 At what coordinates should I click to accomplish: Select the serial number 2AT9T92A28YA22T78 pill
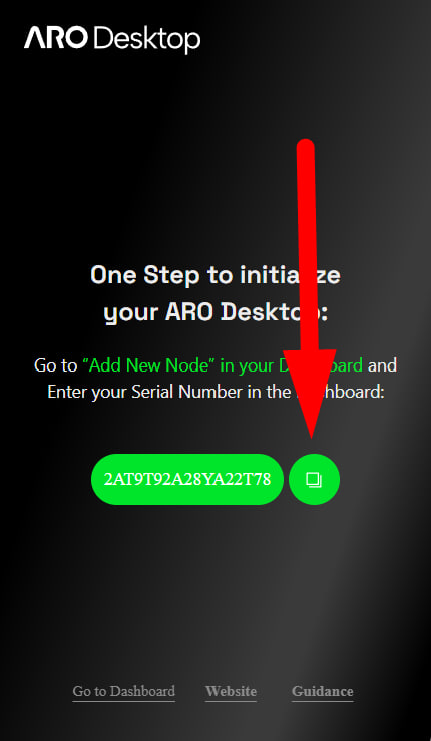click(187, 479)
